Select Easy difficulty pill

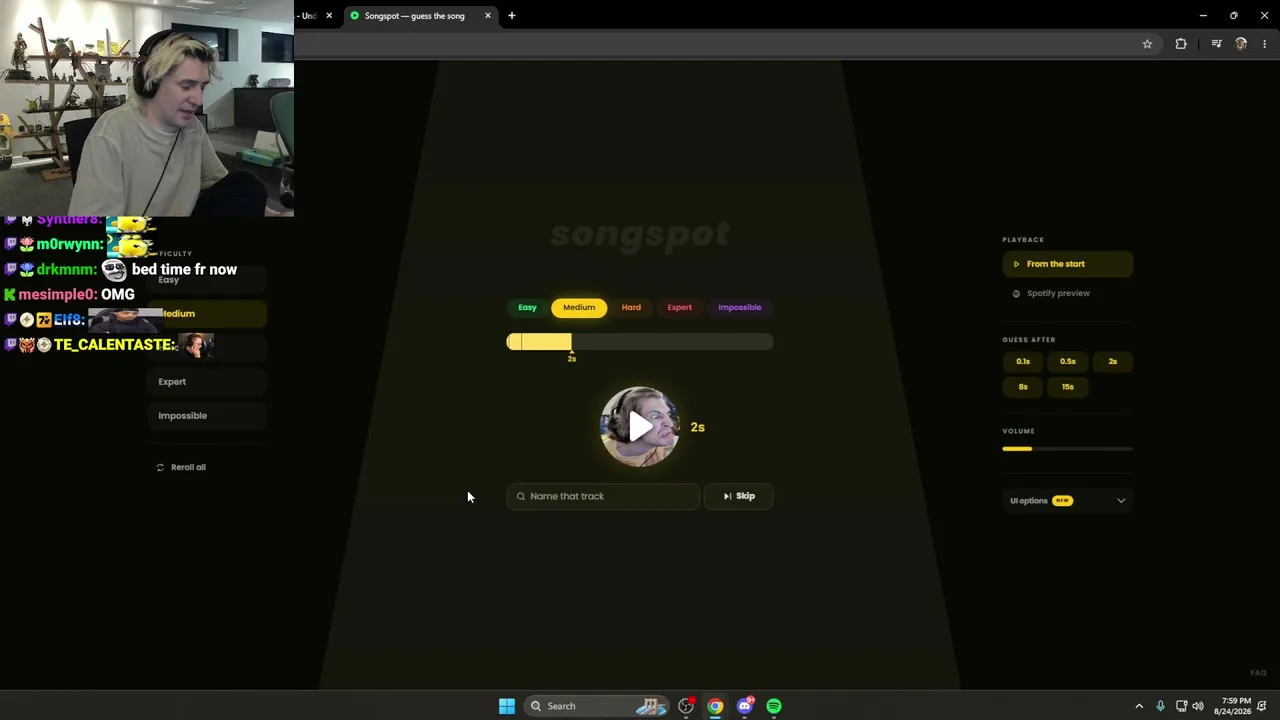[x=527, y=307]
